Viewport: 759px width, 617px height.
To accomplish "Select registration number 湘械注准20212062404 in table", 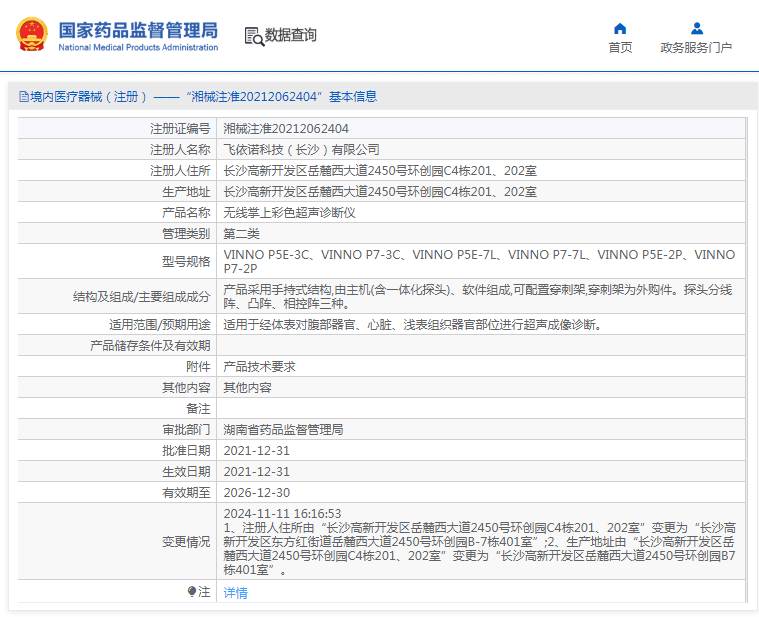I will (286, 129).
